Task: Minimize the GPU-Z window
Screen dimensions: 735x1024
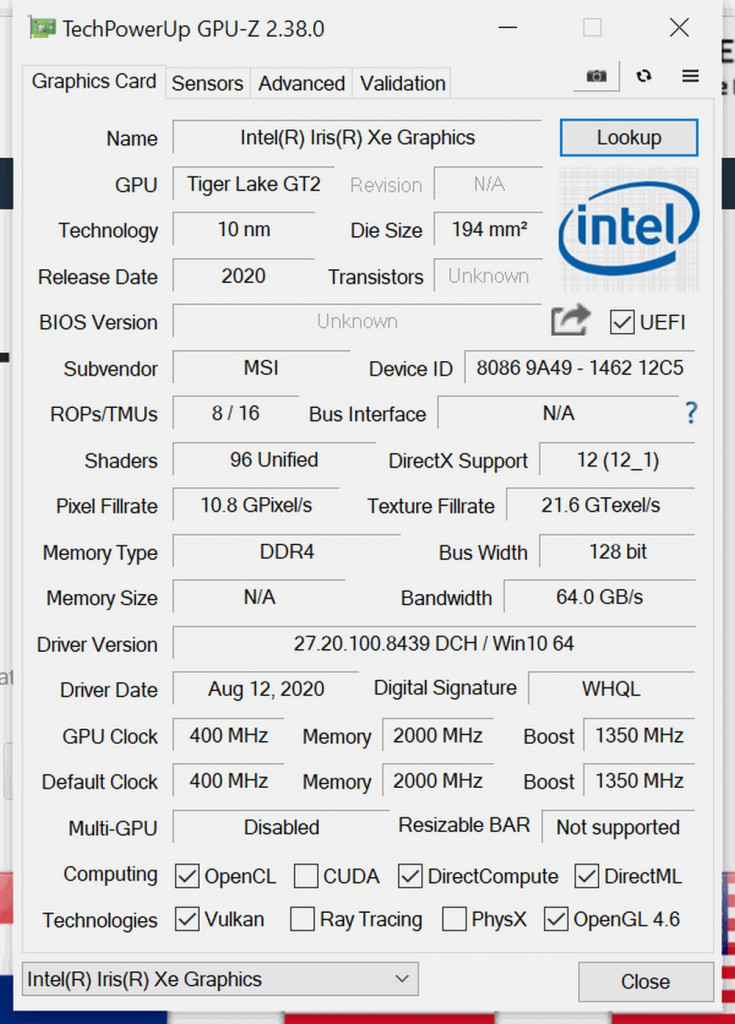Action: (x=508, y=28)
